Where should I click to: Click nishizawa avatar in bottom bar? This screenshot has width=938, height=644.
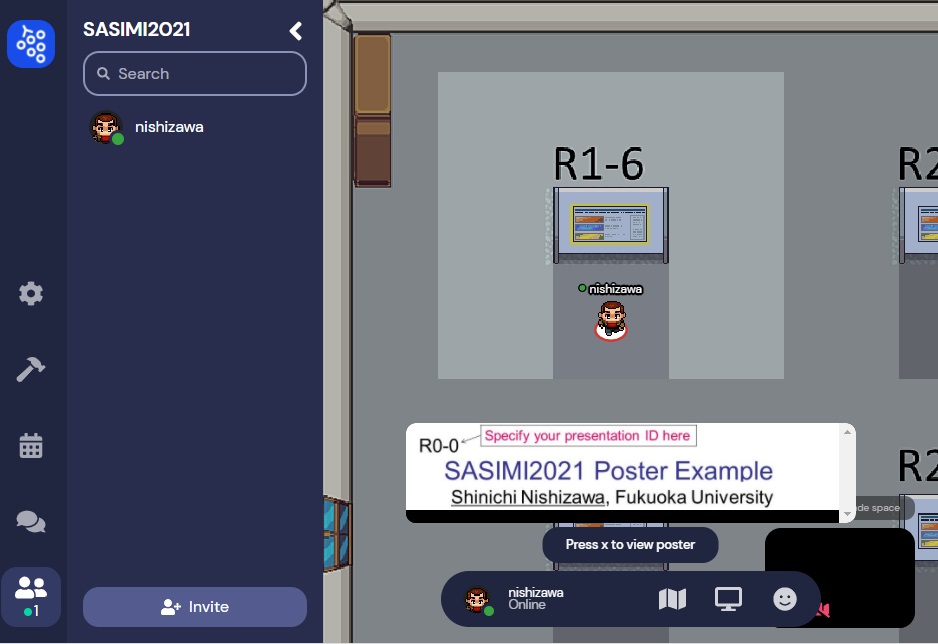pyautogui.click(x=478, y=600)
